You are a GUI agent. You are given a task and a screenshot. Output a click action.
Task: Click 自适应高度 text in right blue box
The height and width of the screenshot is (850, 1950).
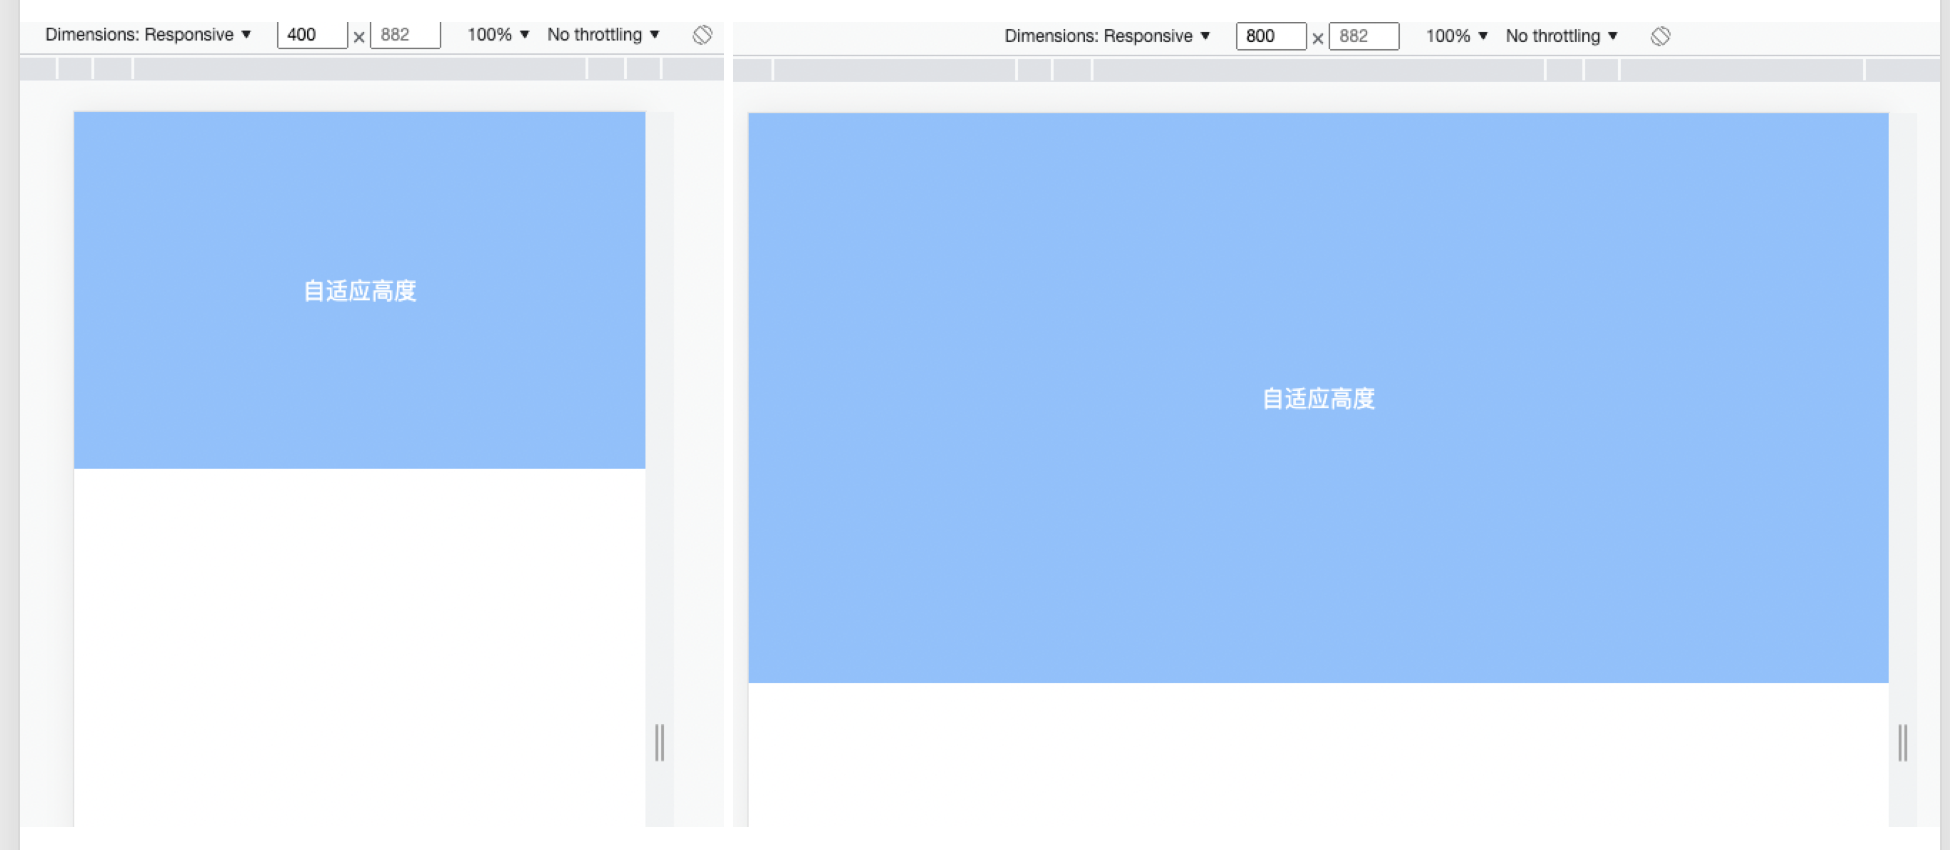[1319, 399]
